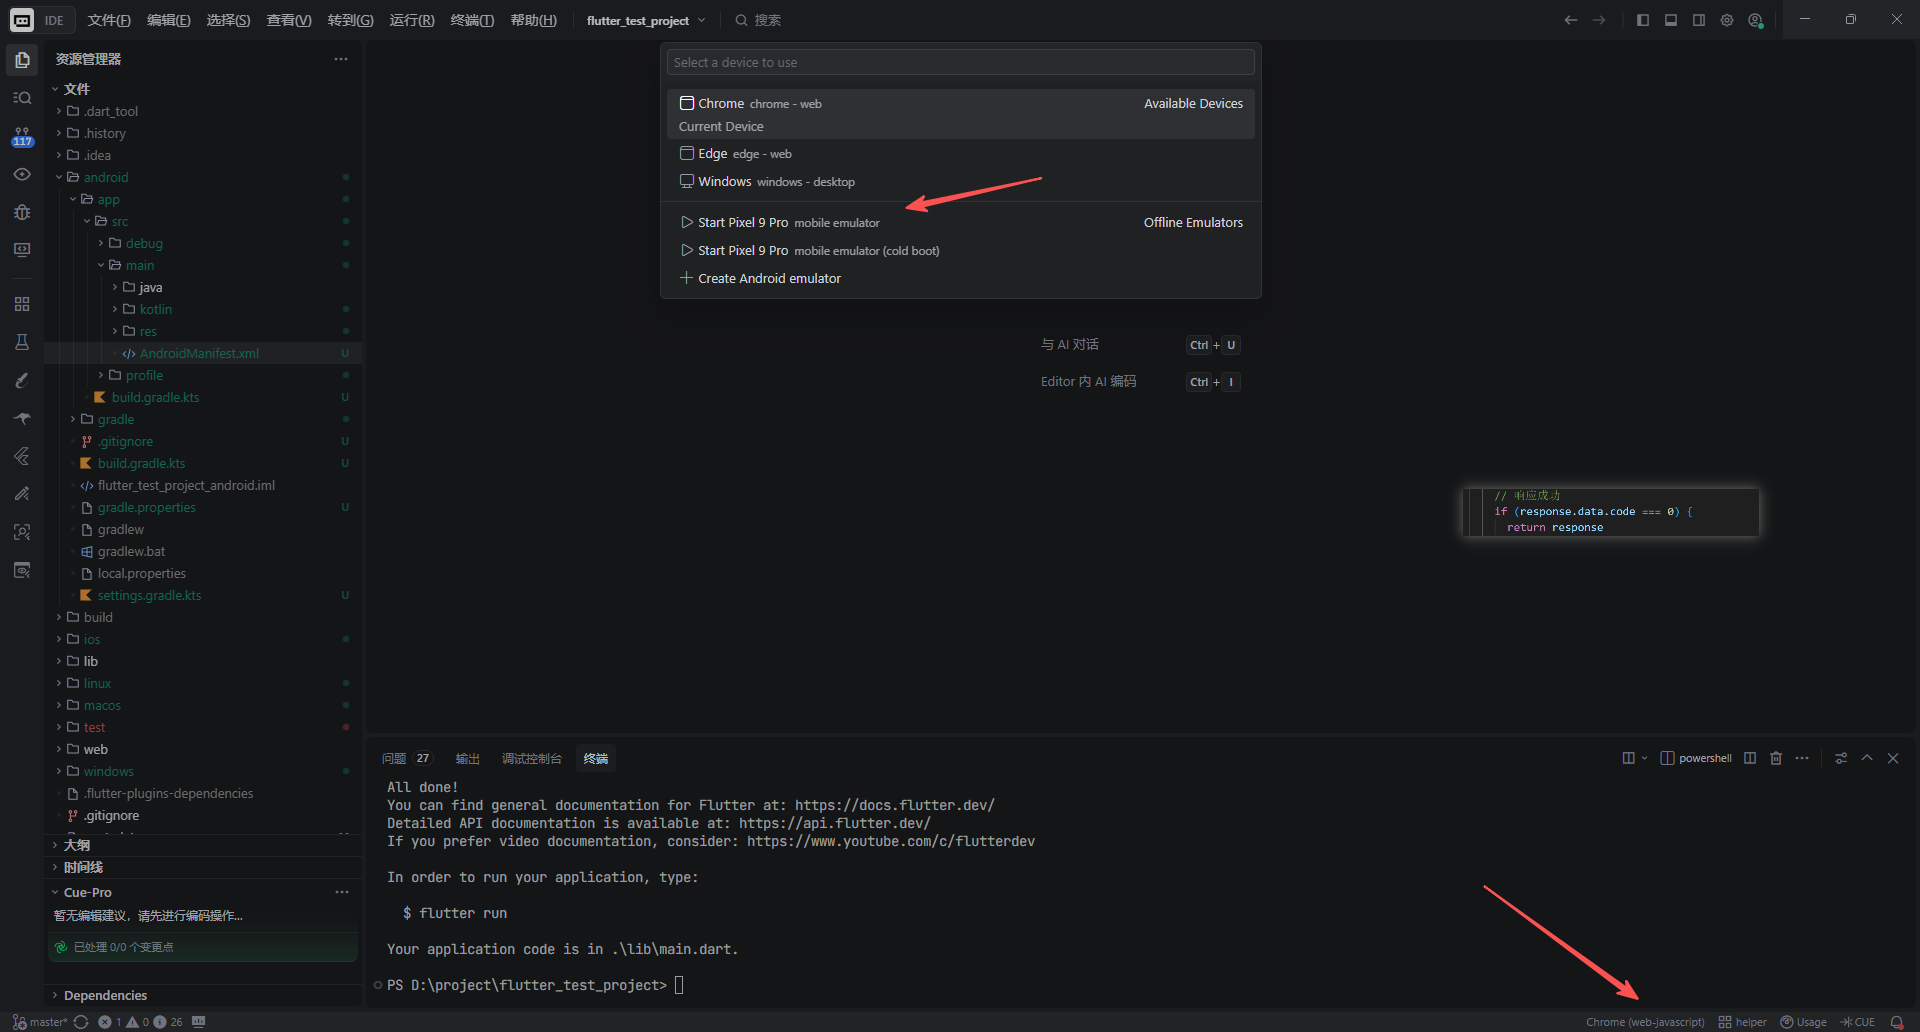The height and width of the screenshot is (1032, 1920).
Task: Expand the .dart_tool folder
Action: click(203, 111)
